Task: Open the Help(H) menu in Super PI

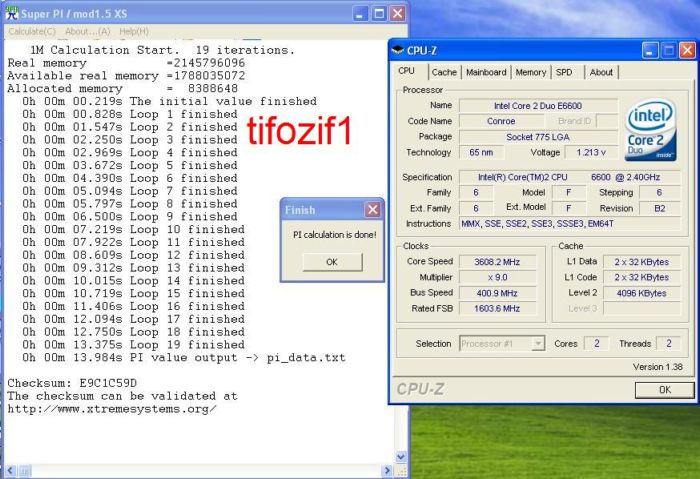Action: pos(134,31)
